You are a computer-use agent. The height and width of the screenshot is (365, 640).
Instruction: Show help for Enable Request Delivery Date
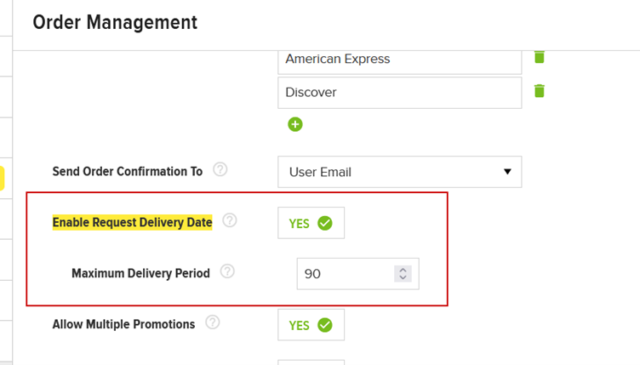(230, 220)
